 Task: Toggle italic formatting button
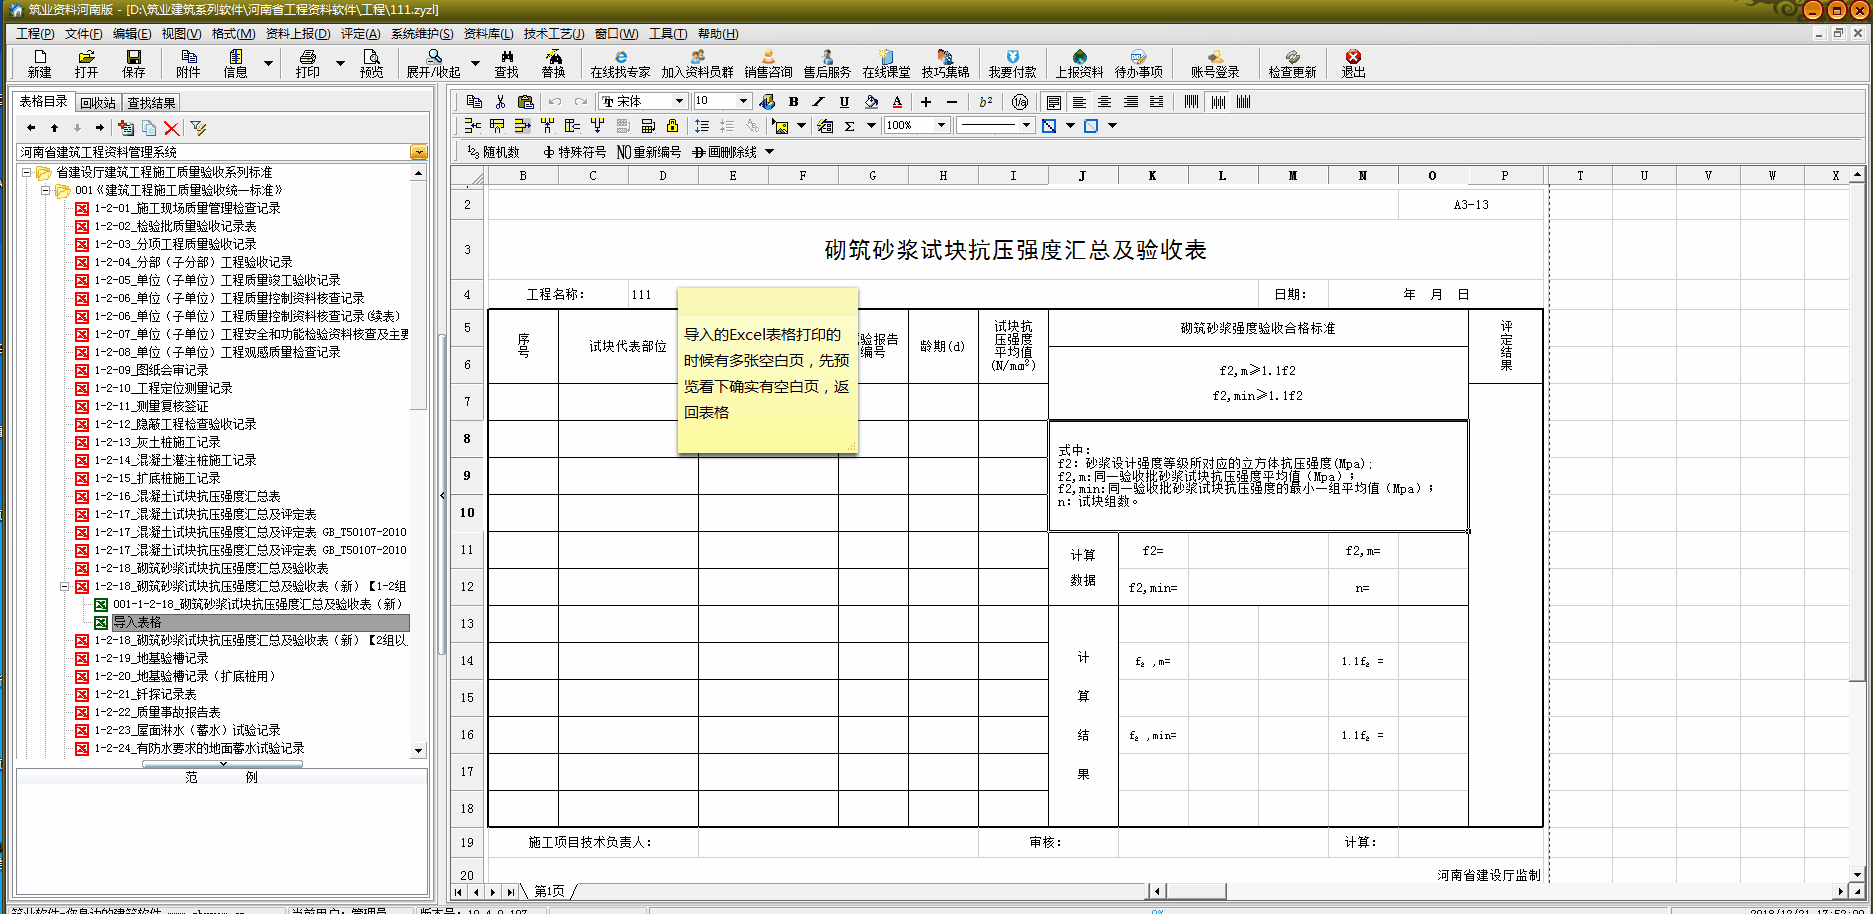tap(818, 102)
